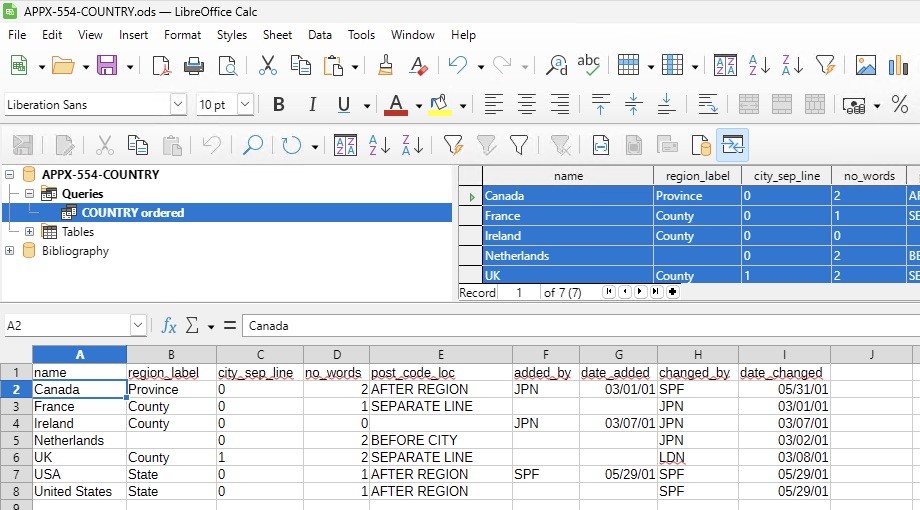
Task: Select row 5 header
Action: (x=16, y=440)
